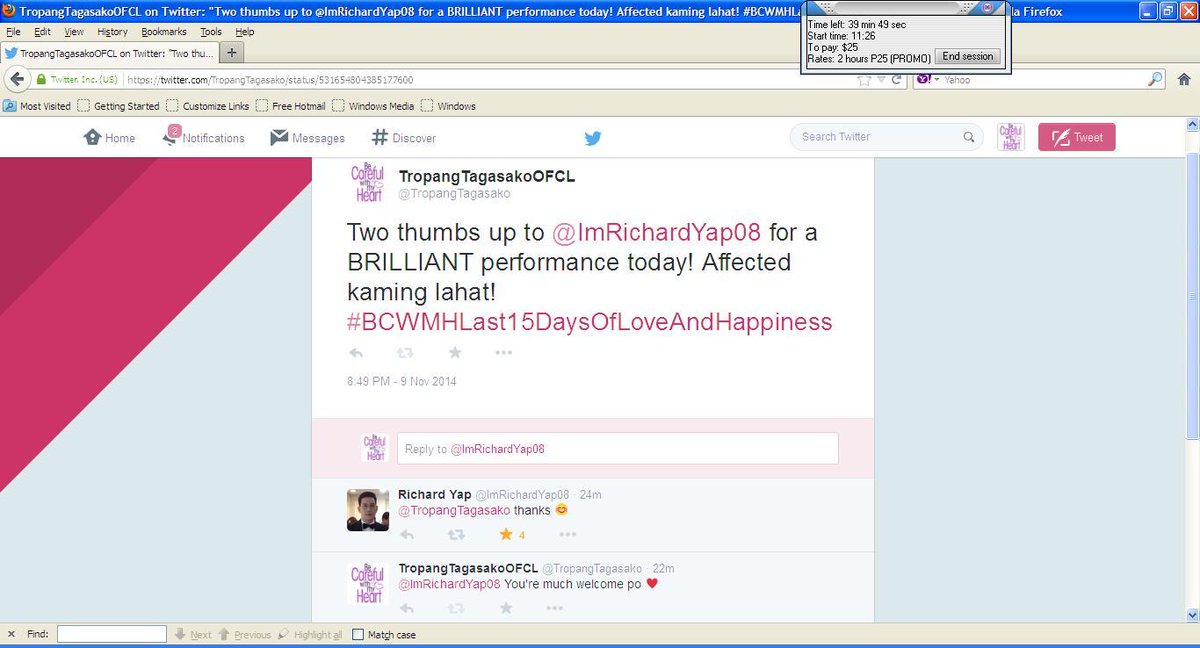Open the Discover hashtag link

click(x=403, y=138)
